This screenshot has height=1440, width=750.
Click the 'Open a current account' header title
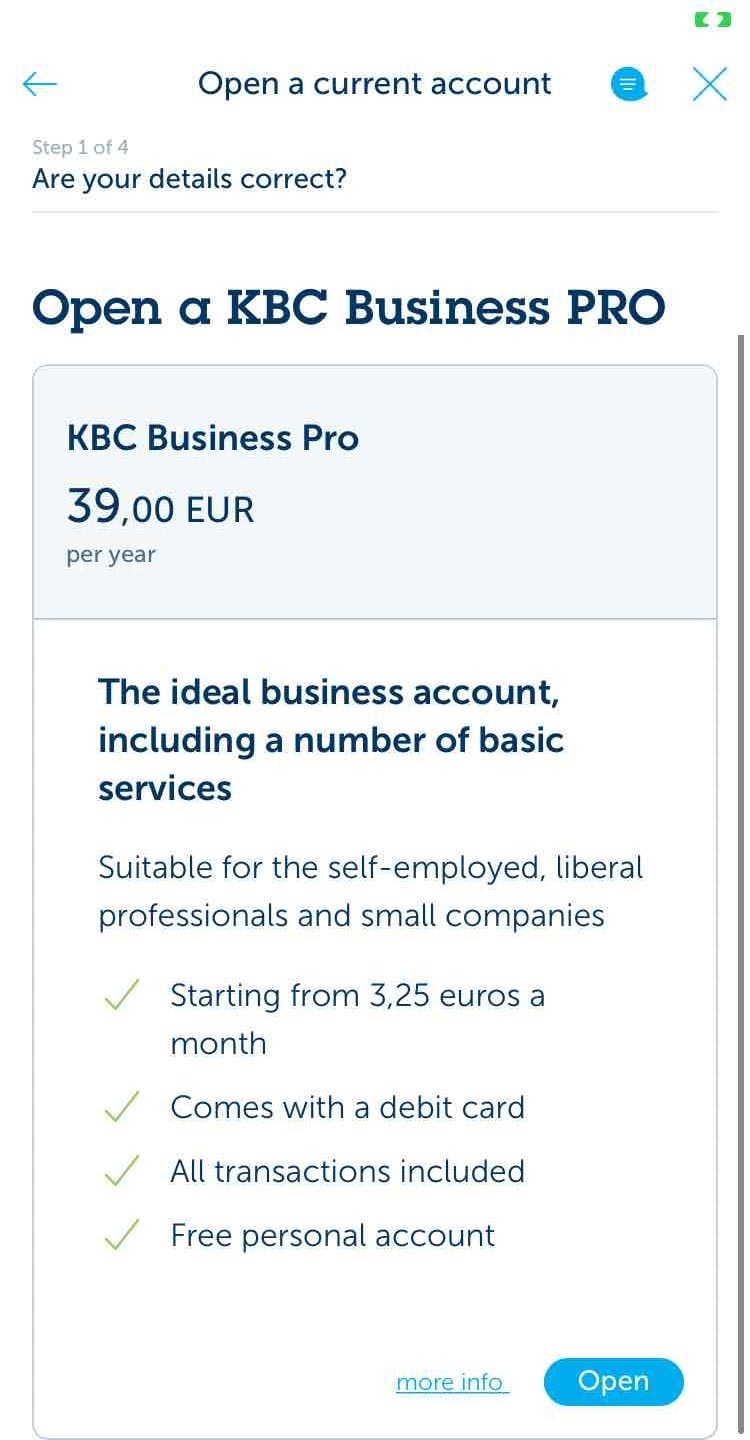point(375,84)
